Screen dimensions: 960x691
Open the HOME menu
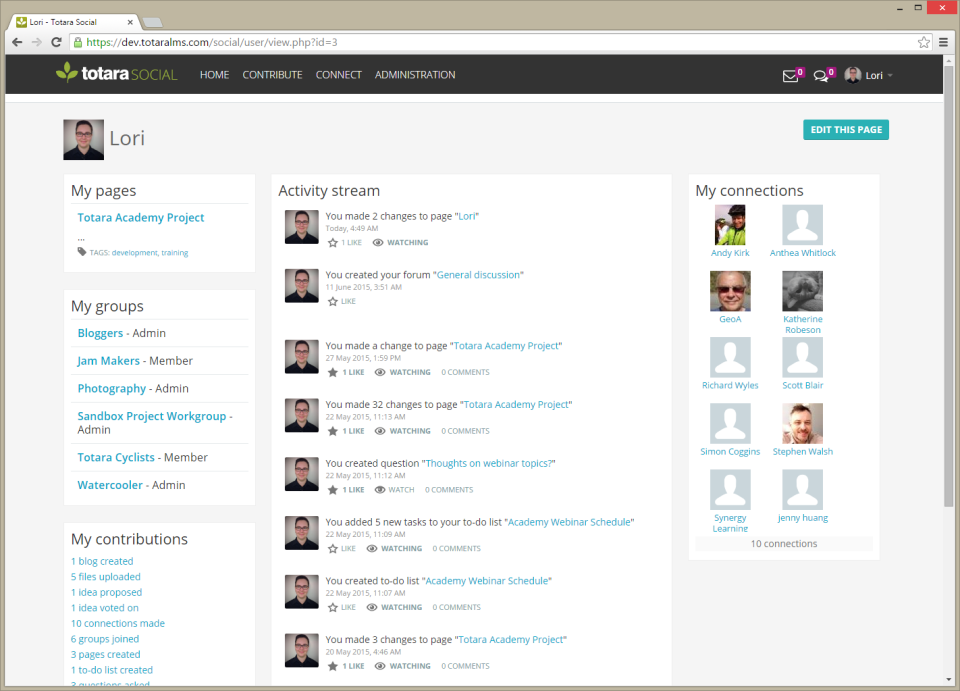coord(214,75)
